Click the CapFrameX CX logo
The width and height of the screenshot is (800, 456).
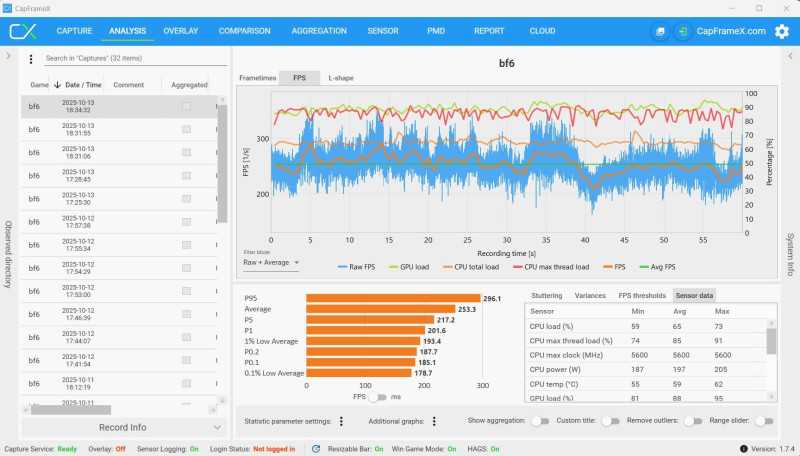click(x=23, y=31)
